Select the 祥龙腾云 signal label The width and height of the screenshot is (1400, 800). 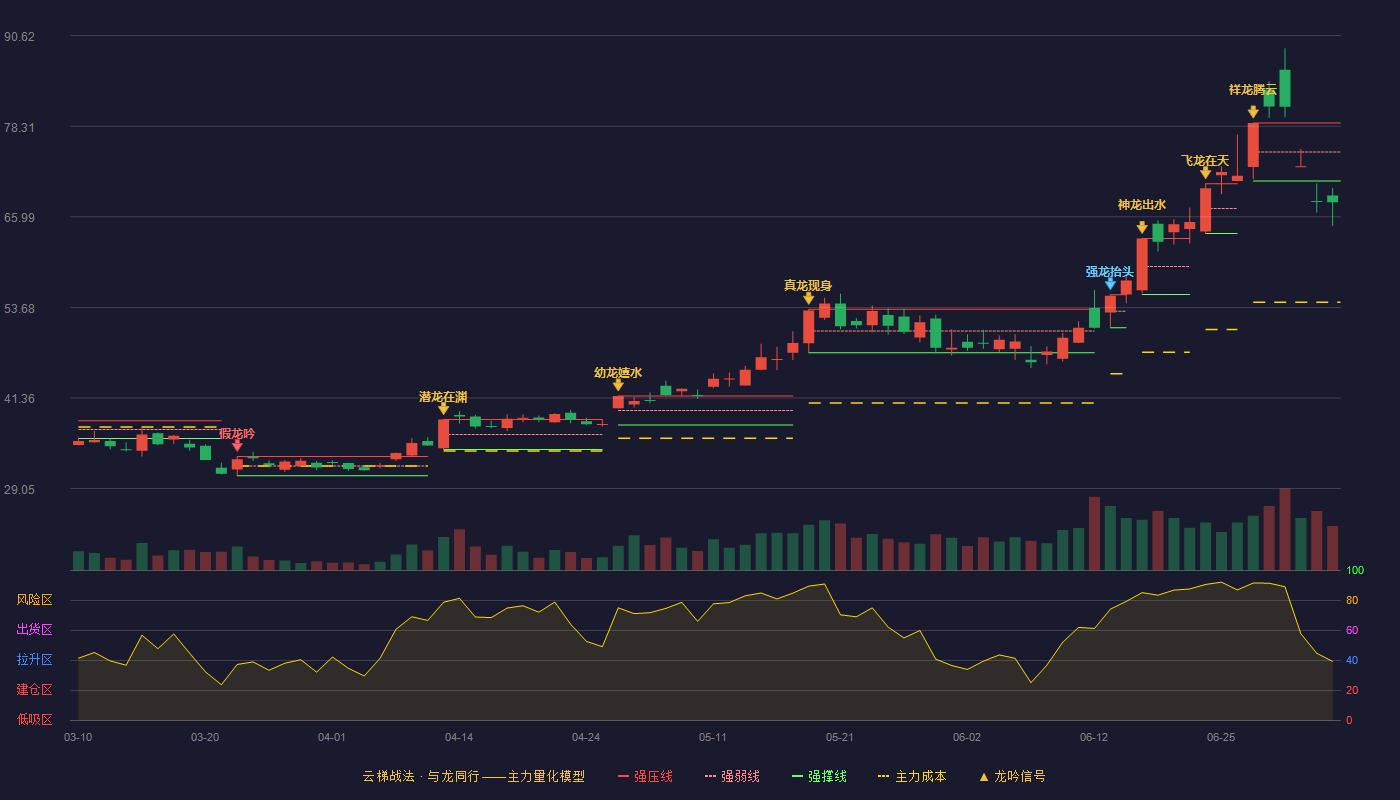click(1253, 90)
